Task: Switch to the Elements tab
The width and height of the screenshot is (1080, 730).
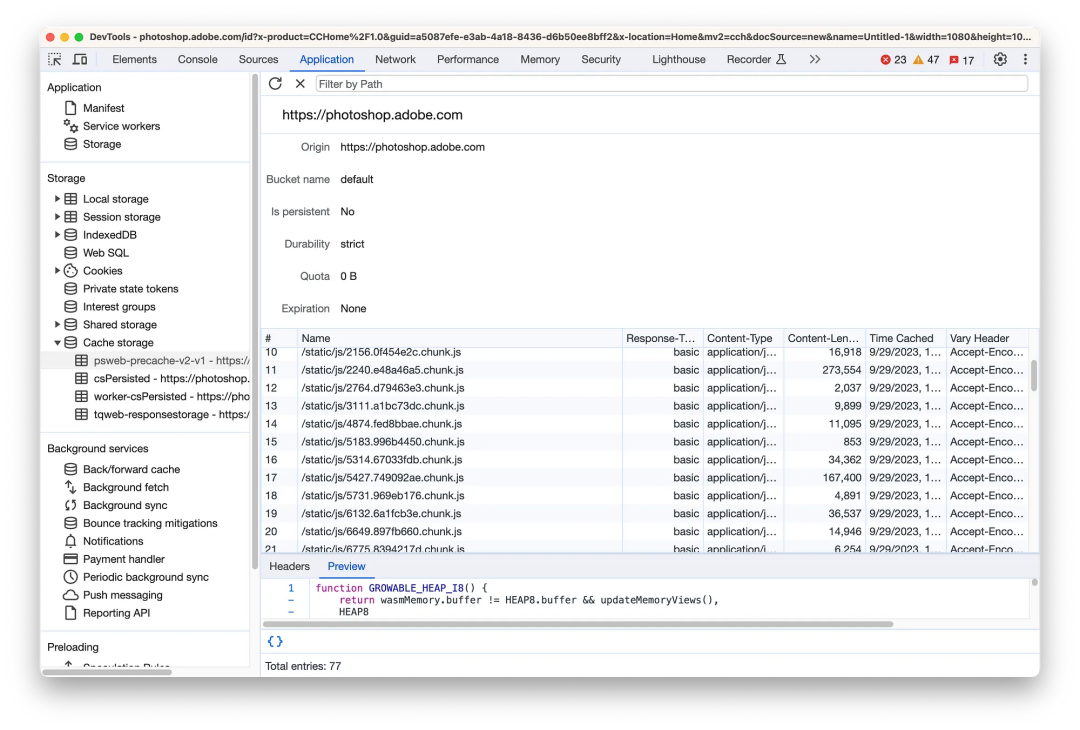Action: click(x=134, y=59)
